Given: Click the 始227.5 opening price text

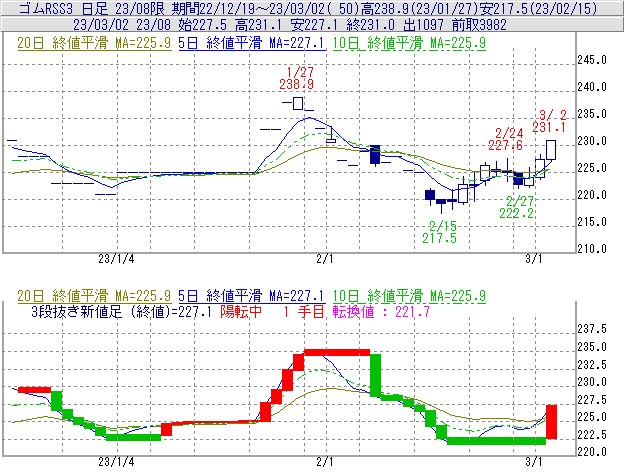Looking at the screenshot, I should pos(203,25).
